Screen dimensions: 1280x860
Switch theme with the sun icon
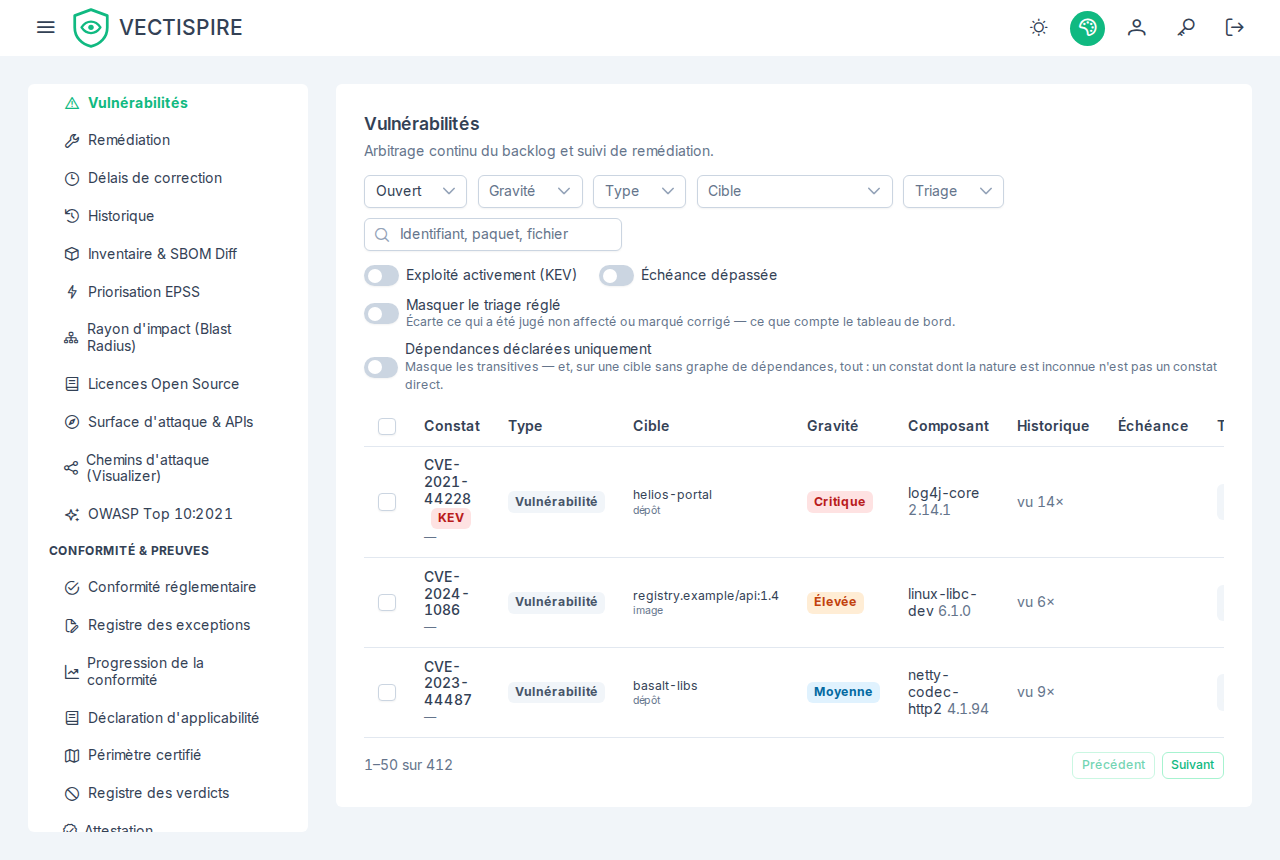click(x=1039, y=27)
